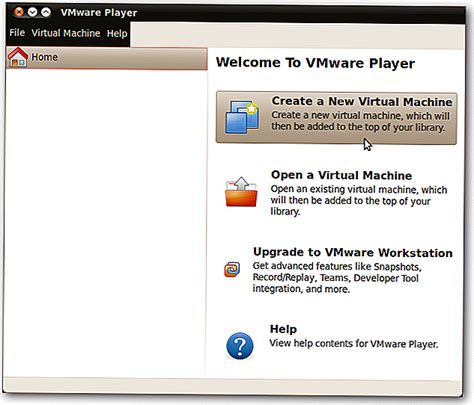Click the Help heading in welcome pane
Screen dimensions: 474x405
coord(283,329)
